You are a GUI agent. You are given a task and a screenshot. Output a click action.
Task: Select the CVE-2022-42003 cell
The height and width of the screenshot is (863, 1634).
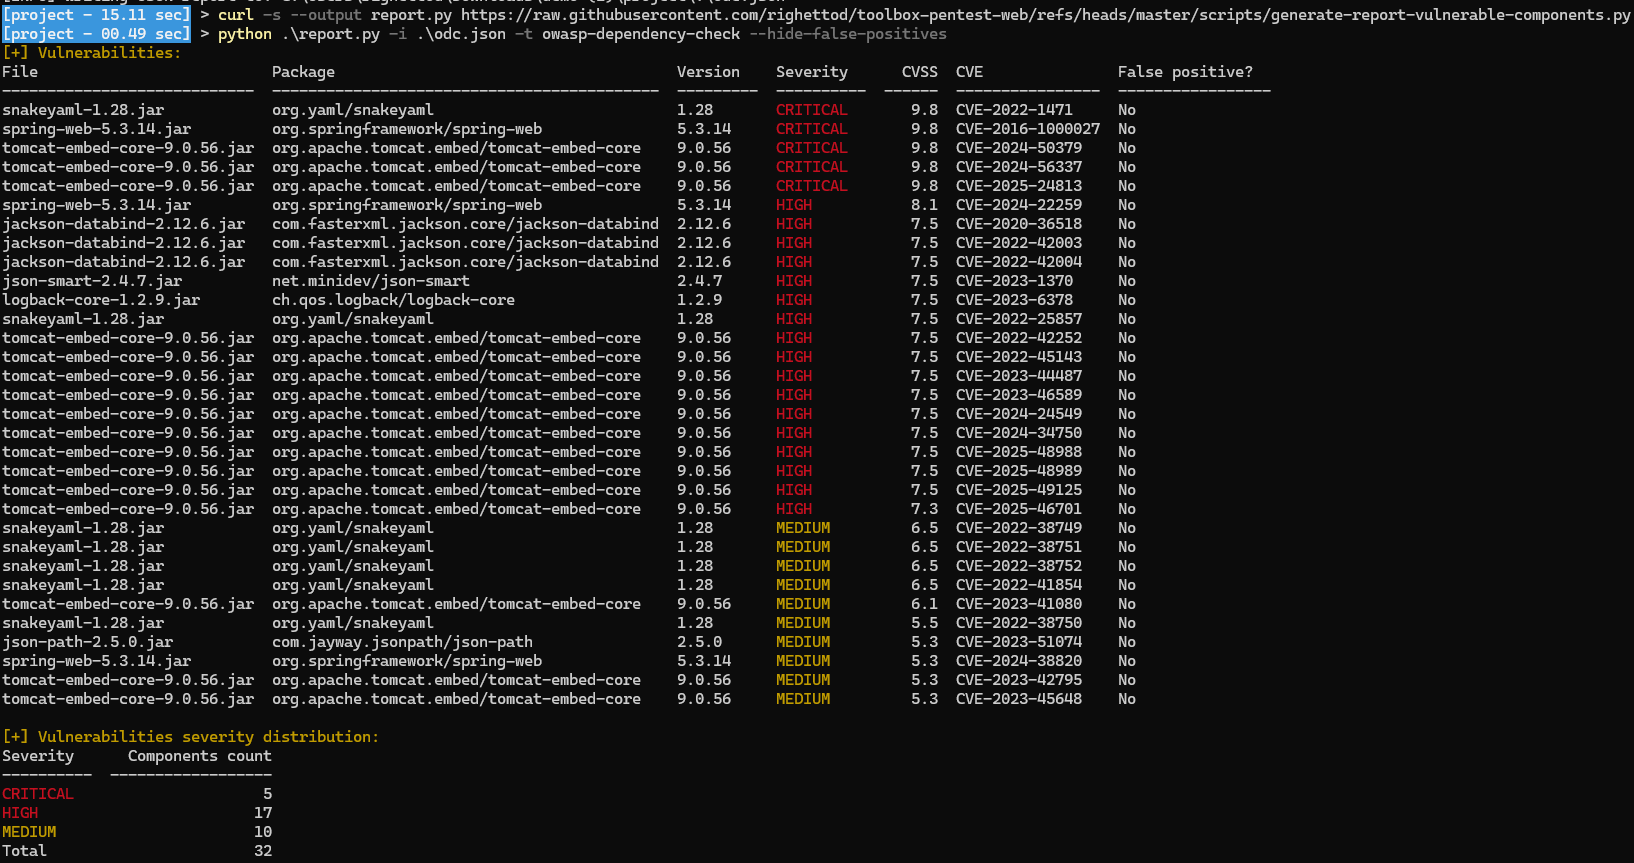[x=1019, y=243]
